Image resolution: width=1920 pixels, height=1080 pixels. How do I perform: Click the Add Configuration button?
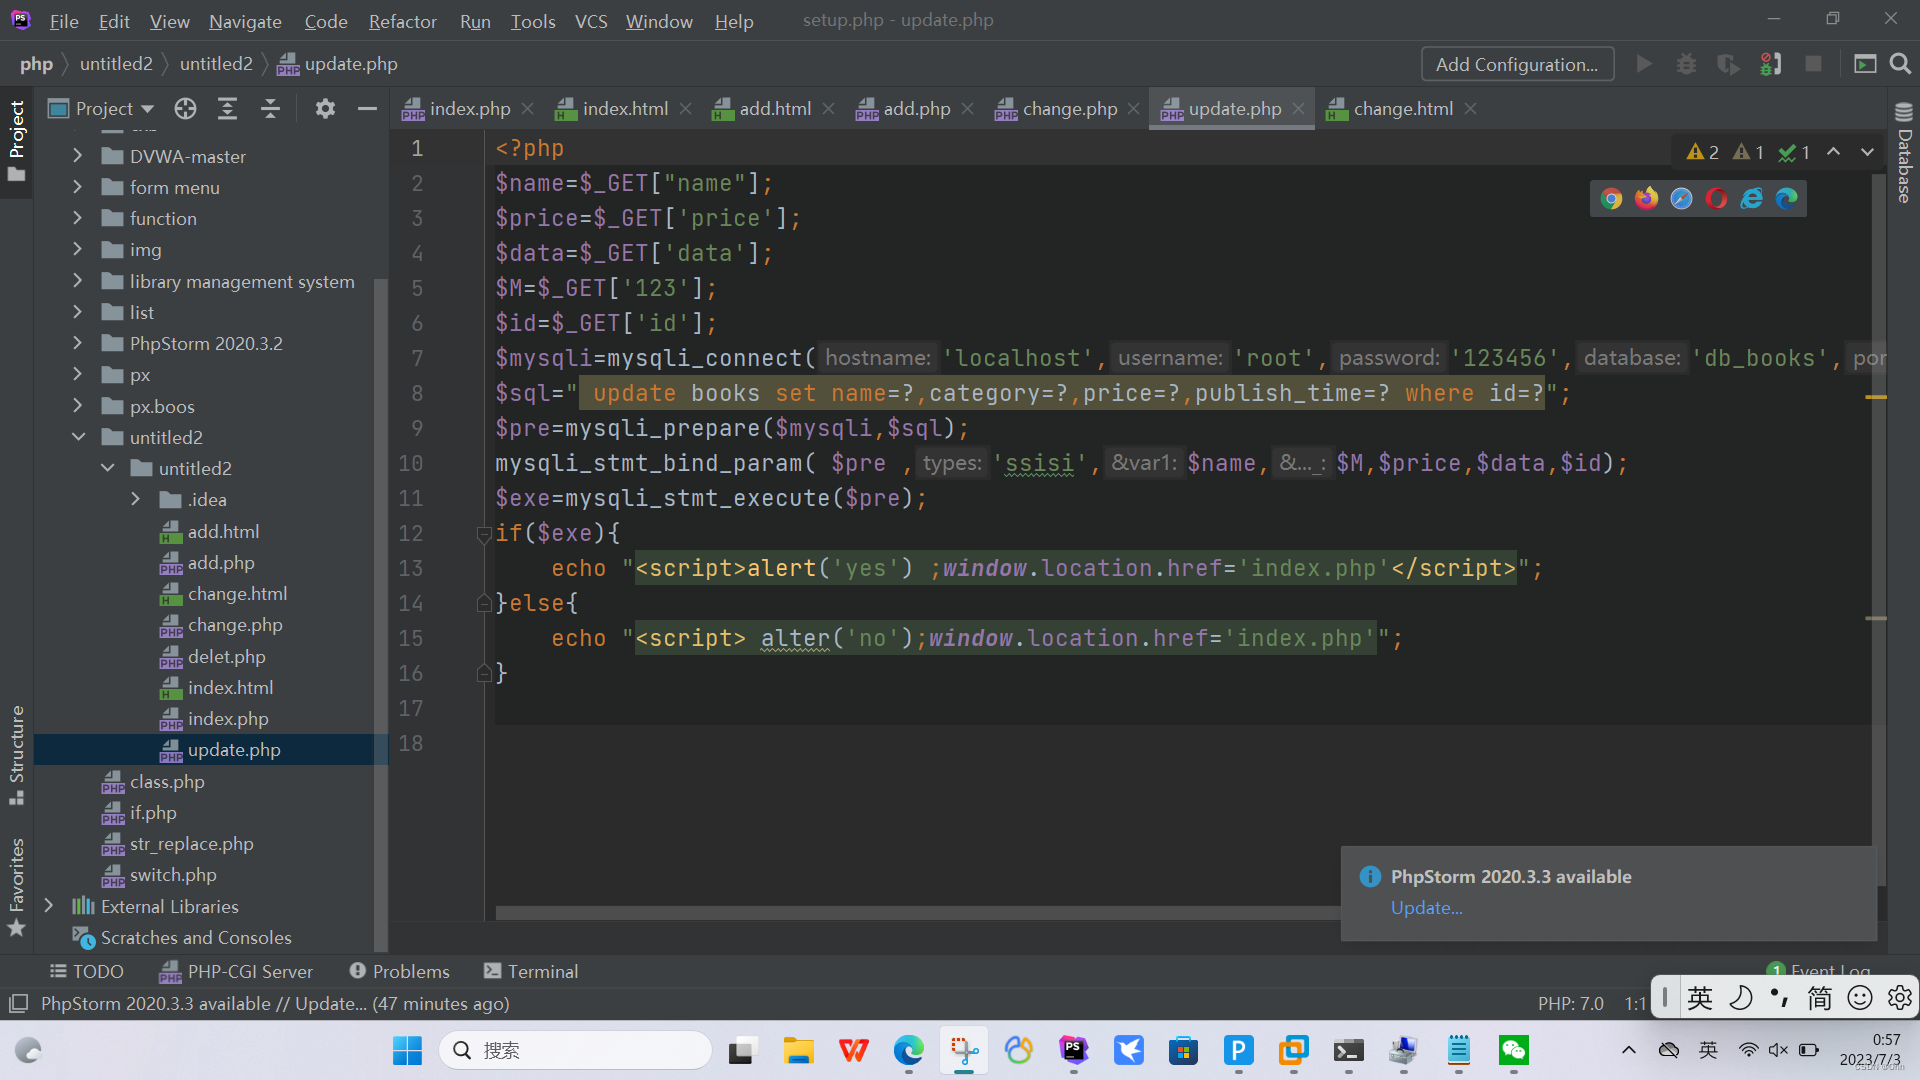[1516, 64]
